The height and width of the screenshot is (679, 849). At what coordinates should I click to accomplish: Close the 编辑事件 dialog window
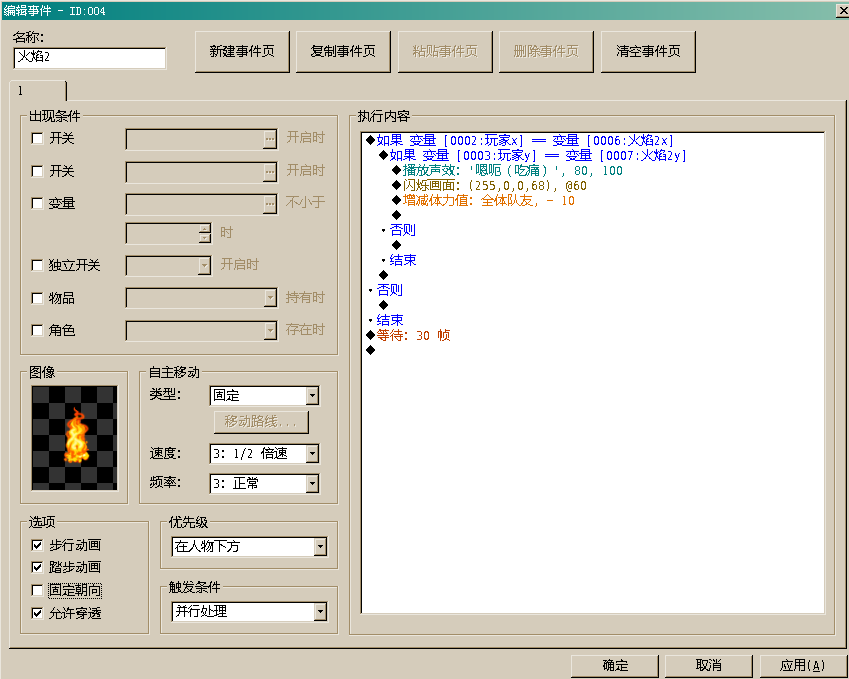tap(844, 11)
